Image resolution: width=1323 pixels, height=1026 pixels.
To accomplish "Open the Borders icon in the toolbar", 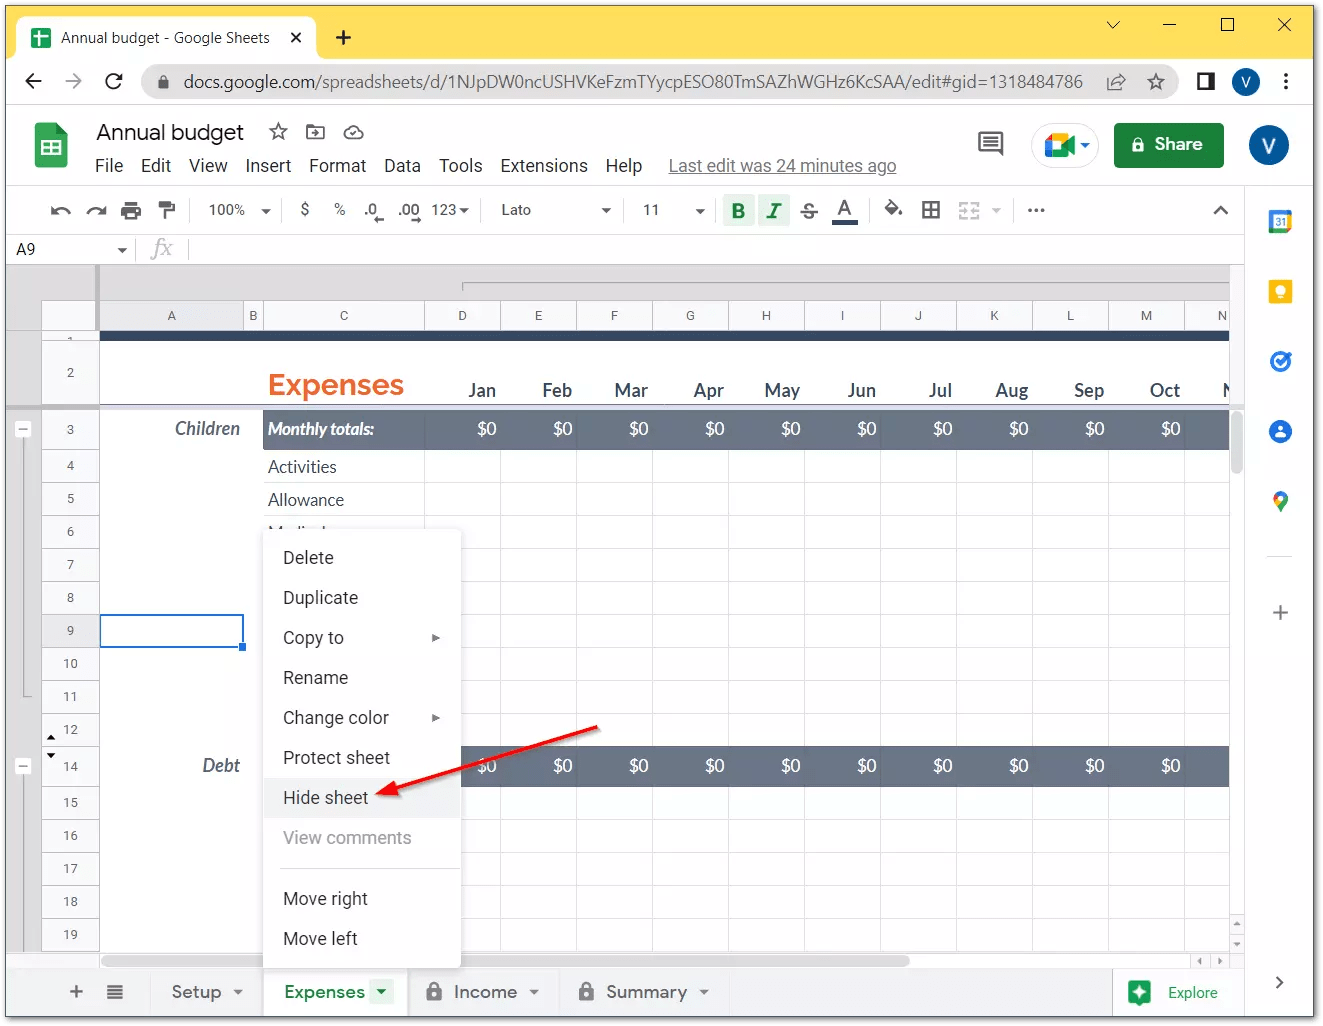I will tap(930, 210).
